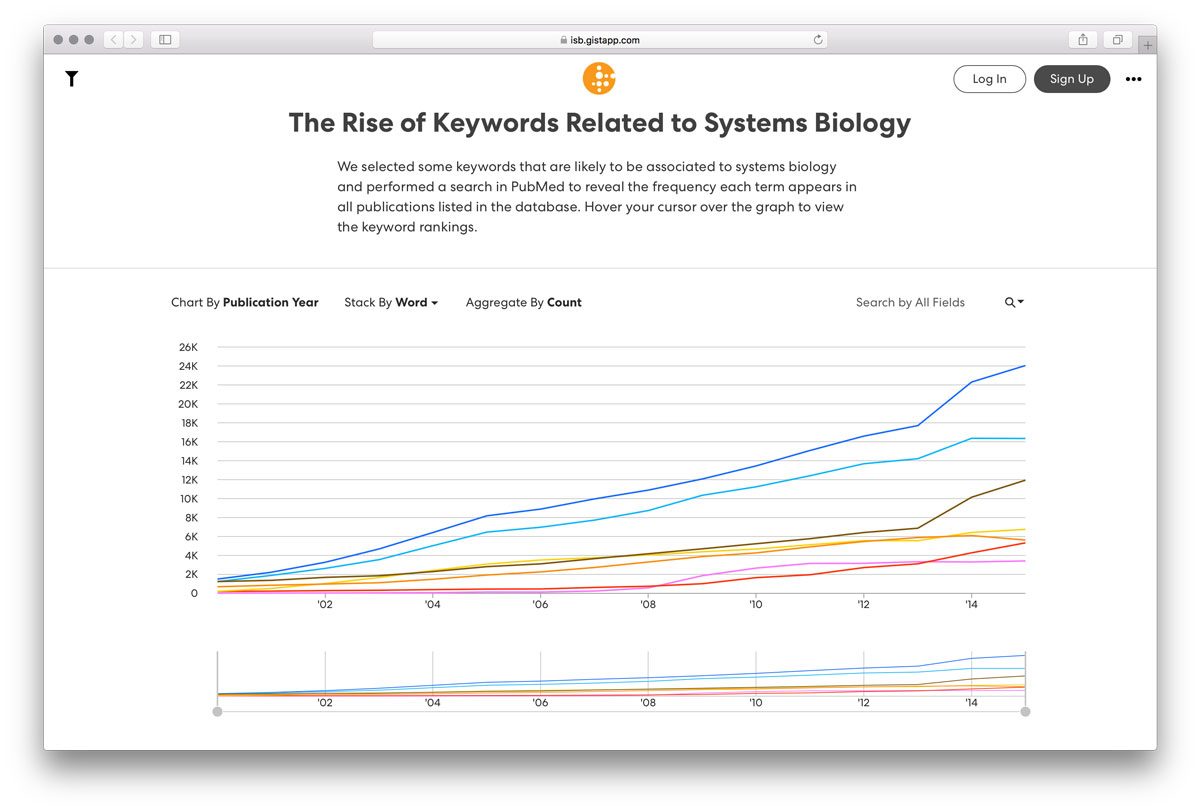Open the Chart By Publication Year option
This screenshot has width=1200, height=812.
(x=245, y=302)
